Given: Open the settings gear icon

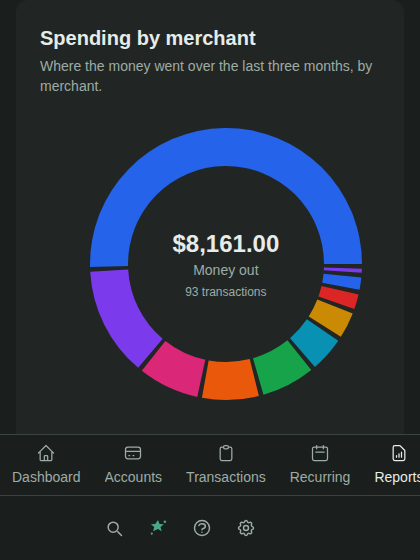Looking at the screenshot, I should click(x=246, y=528).
